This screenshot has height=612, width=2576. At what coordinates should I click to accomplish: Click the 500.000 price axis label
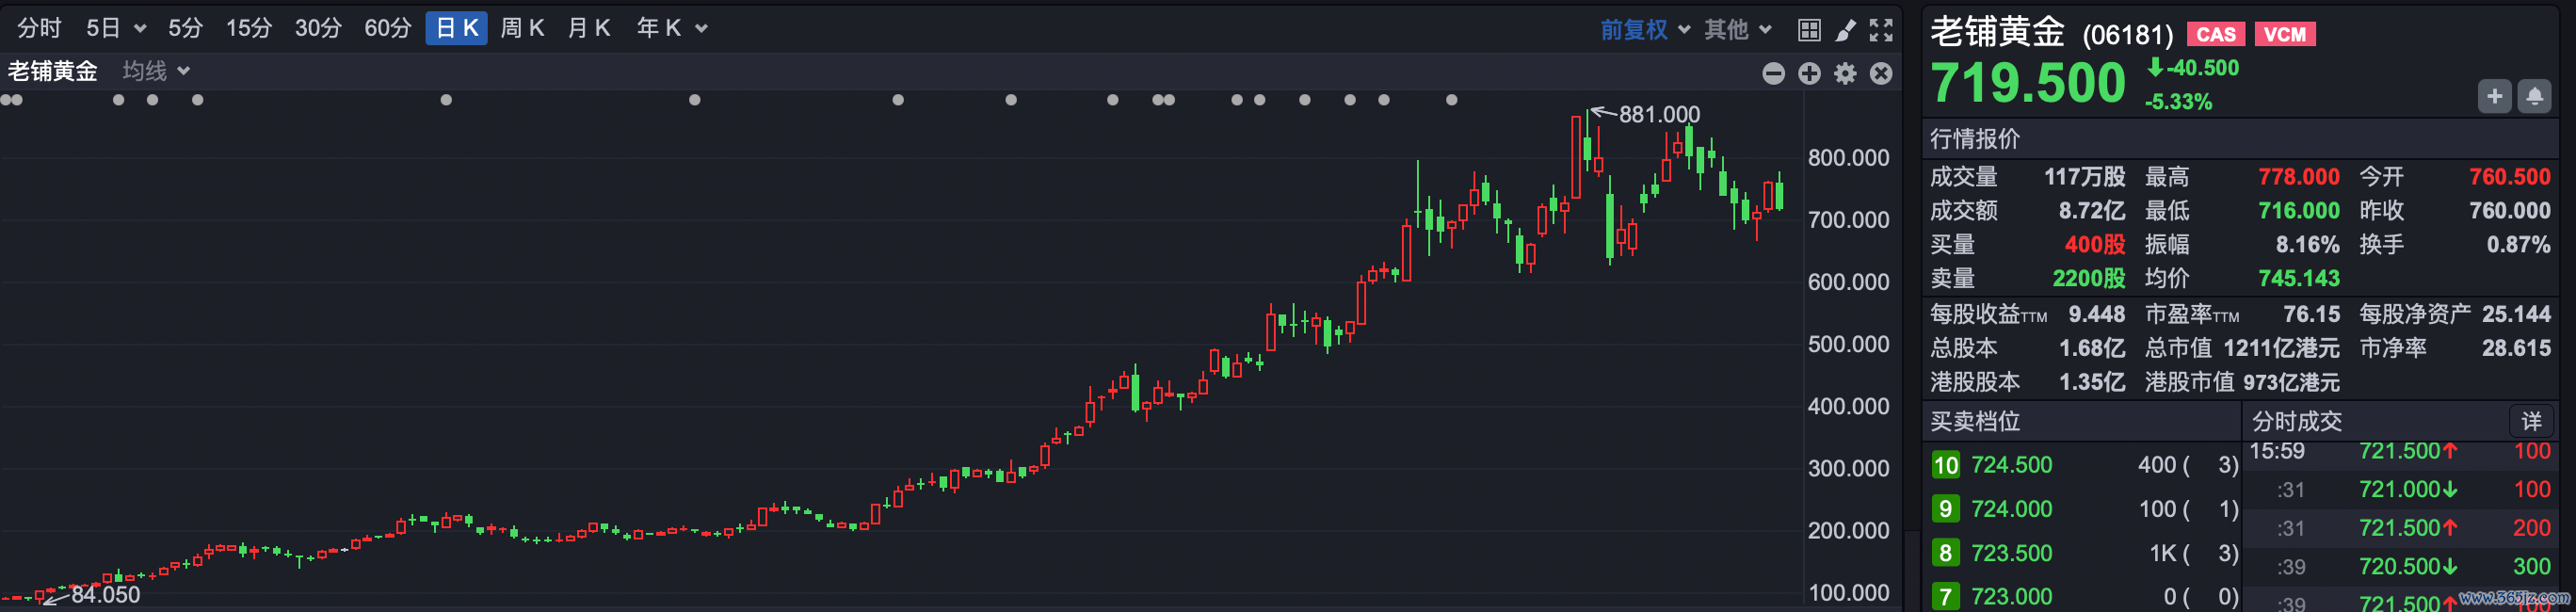coord(1848,345)
